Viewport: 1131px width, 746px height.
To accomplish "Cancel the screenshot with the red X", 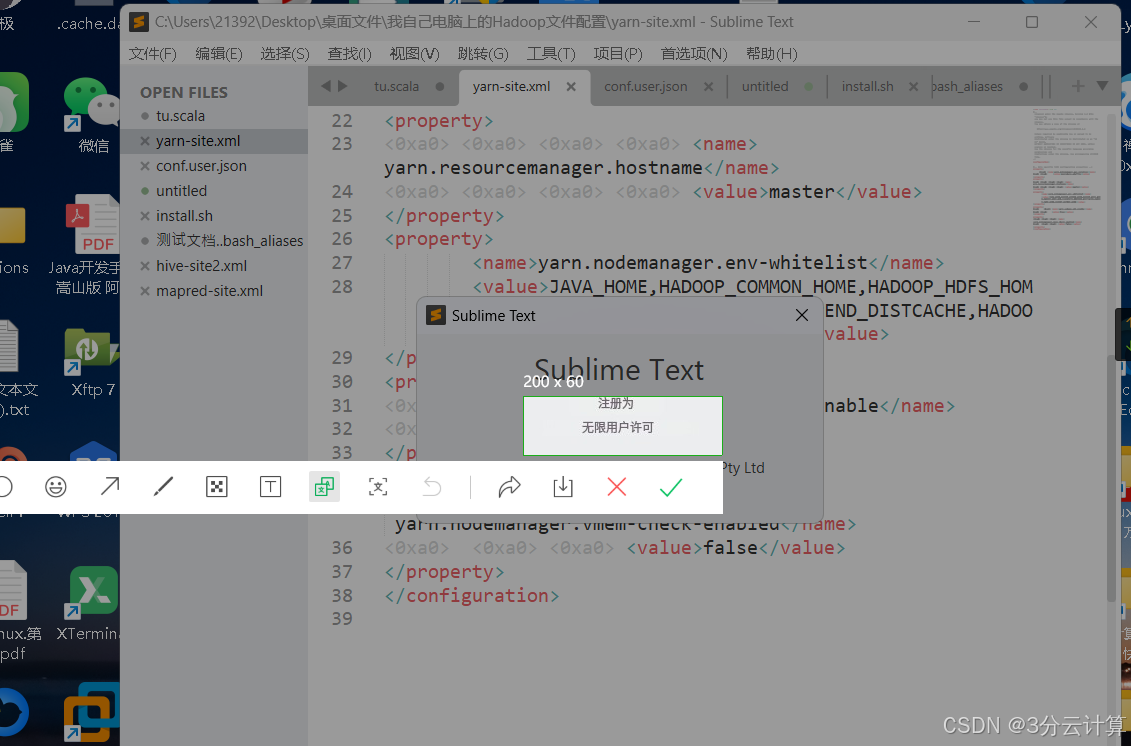I will pos(617,487).
